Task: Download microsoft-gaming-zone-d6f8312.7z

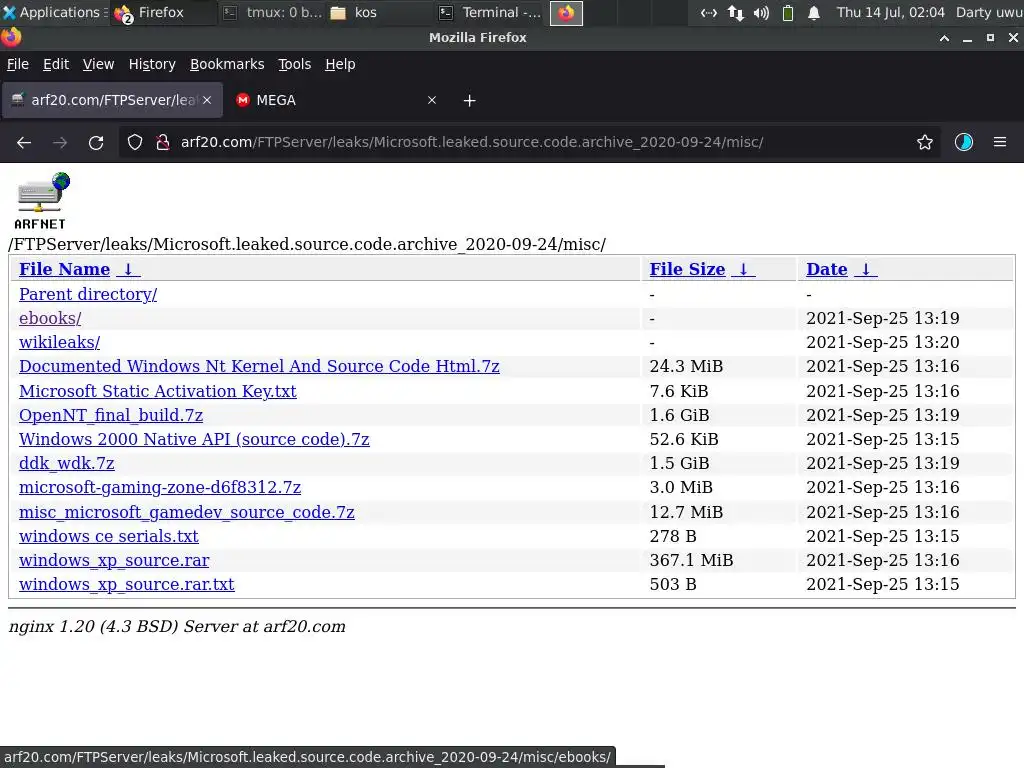Action: (160, 487)
